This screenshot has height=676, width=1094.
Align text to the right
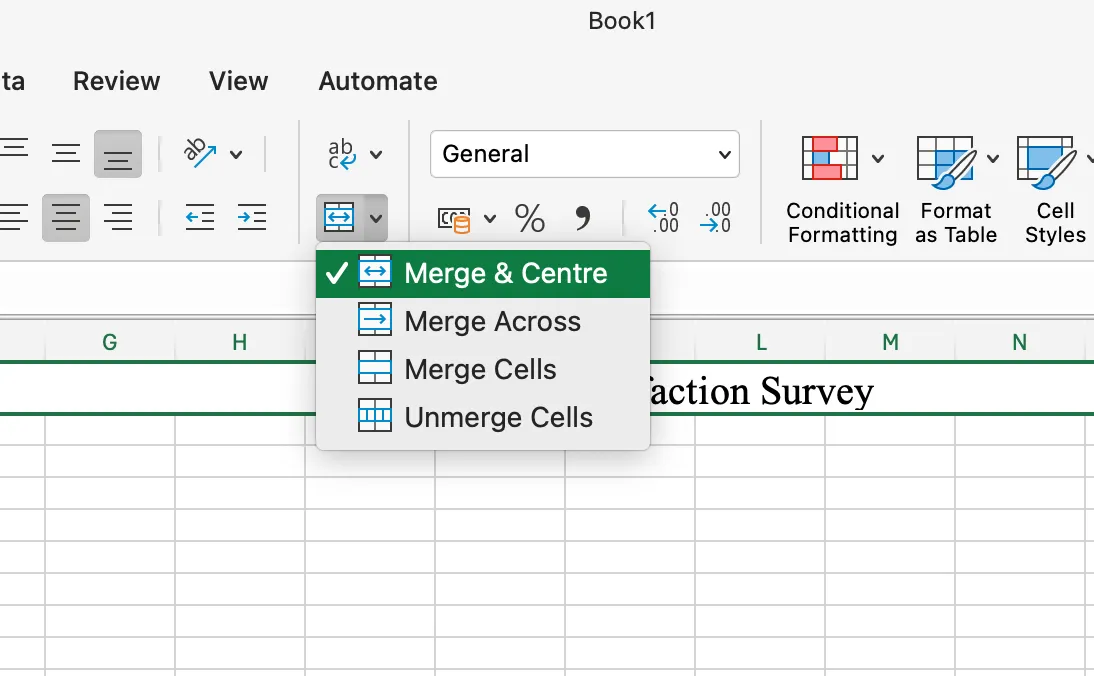[x=118, y=218]
